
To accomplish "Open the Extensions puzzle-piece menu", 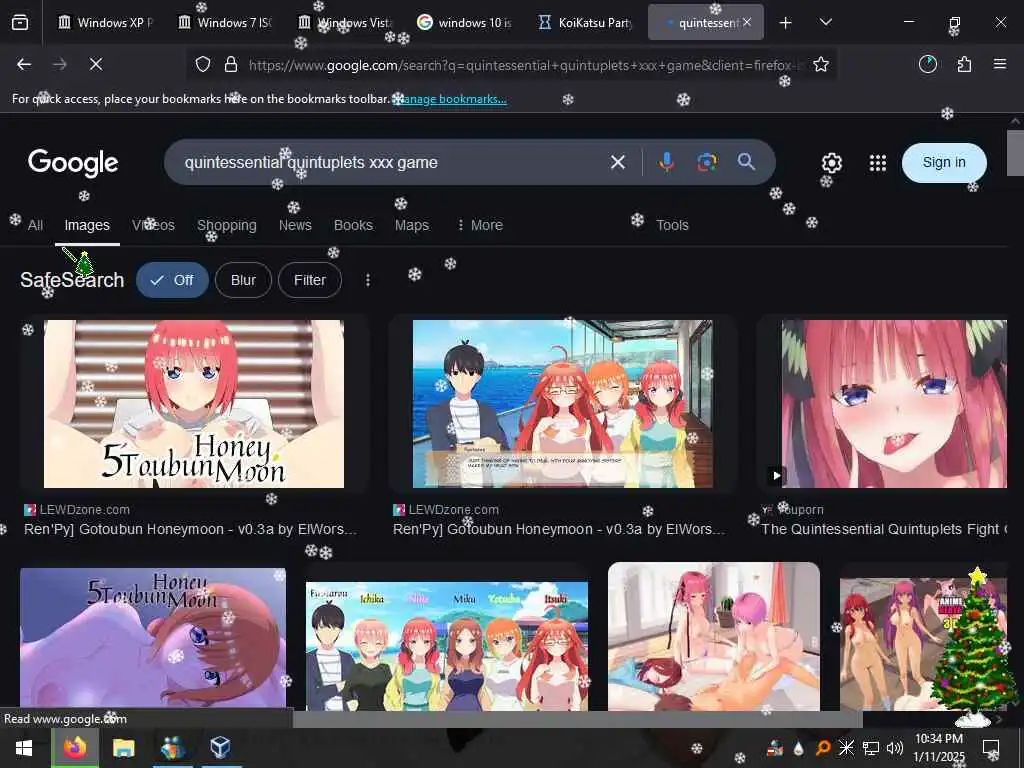I will point(964,64).
